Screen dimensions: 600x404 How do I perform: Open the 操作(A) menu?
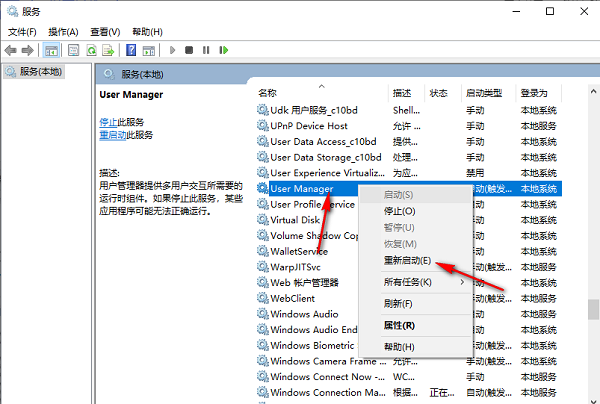coord(64,31)
